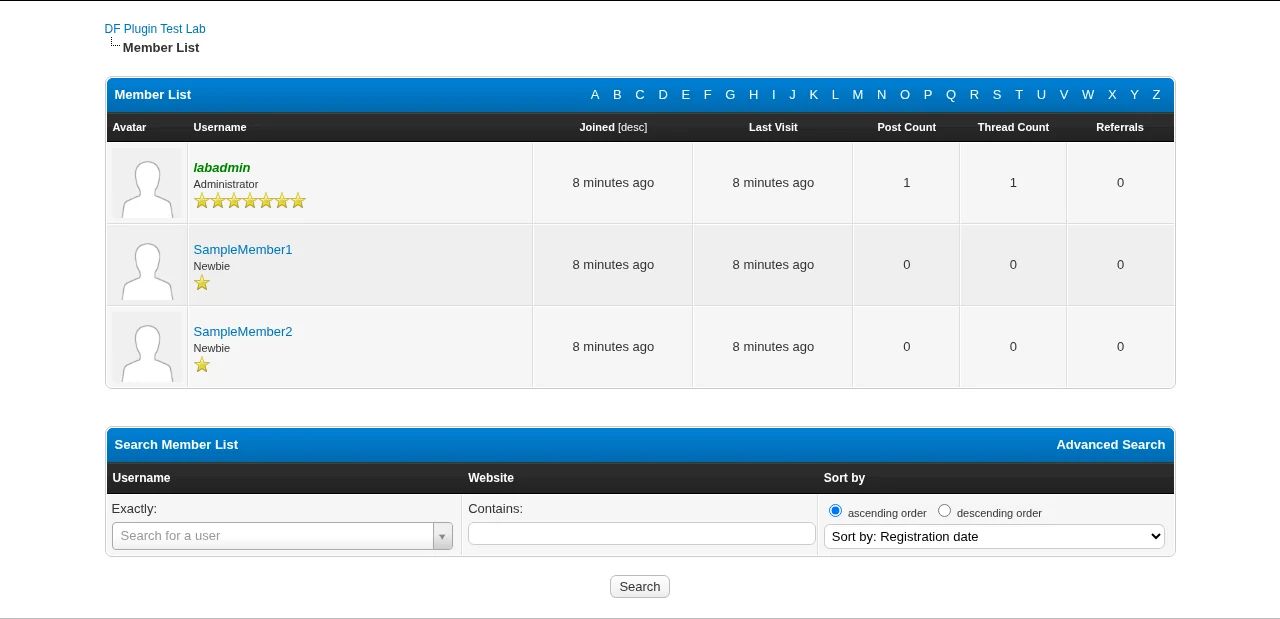Click SampleMember2's single star icon
The height and width of the screenshot is (619, 1280).
[x=202, y=365]
